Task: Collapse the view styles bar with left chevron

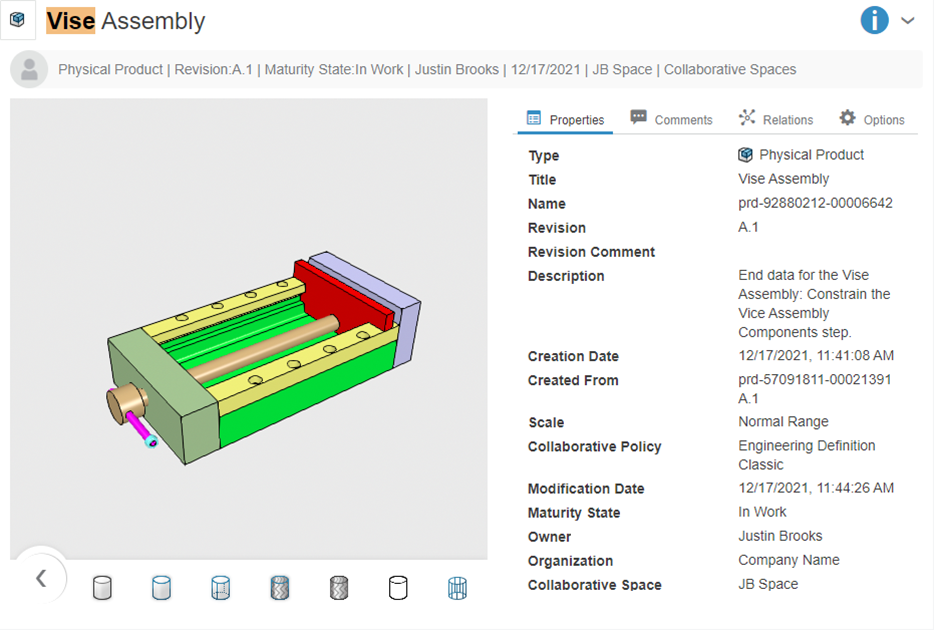Action: point(41,578)
